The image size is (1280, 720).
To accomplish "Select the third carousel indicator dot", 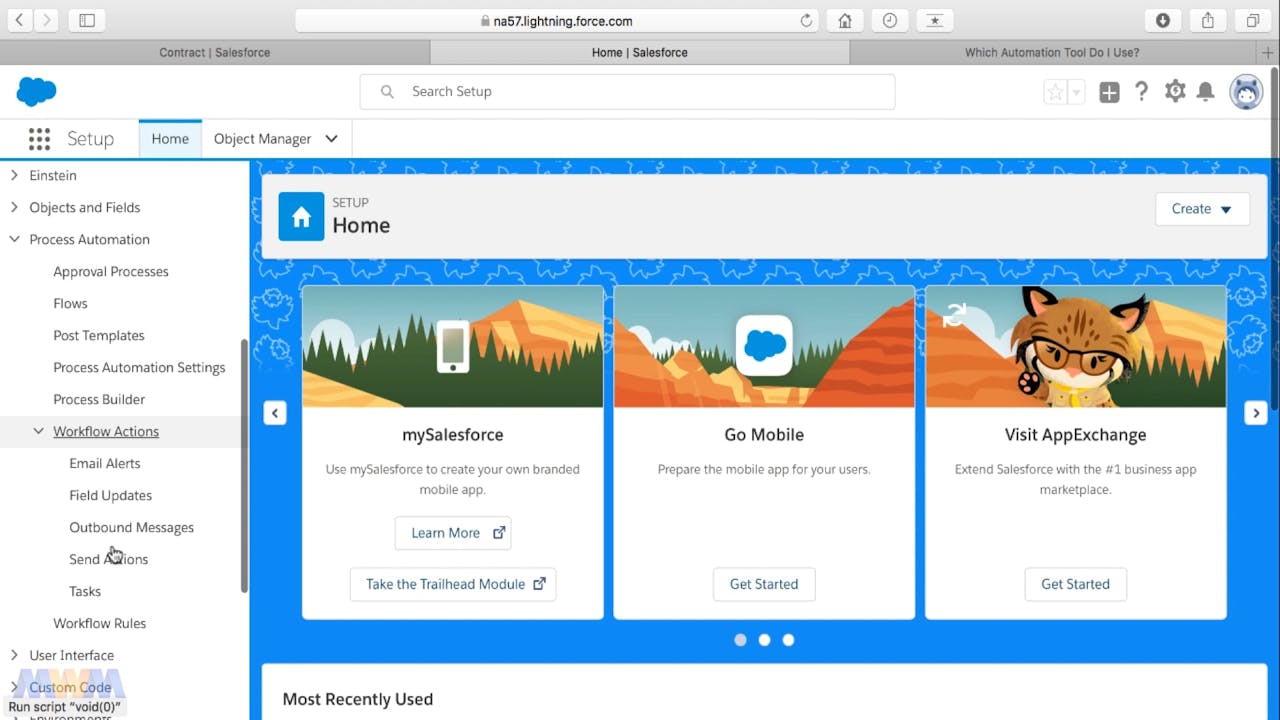I will [x=788, y=640].
